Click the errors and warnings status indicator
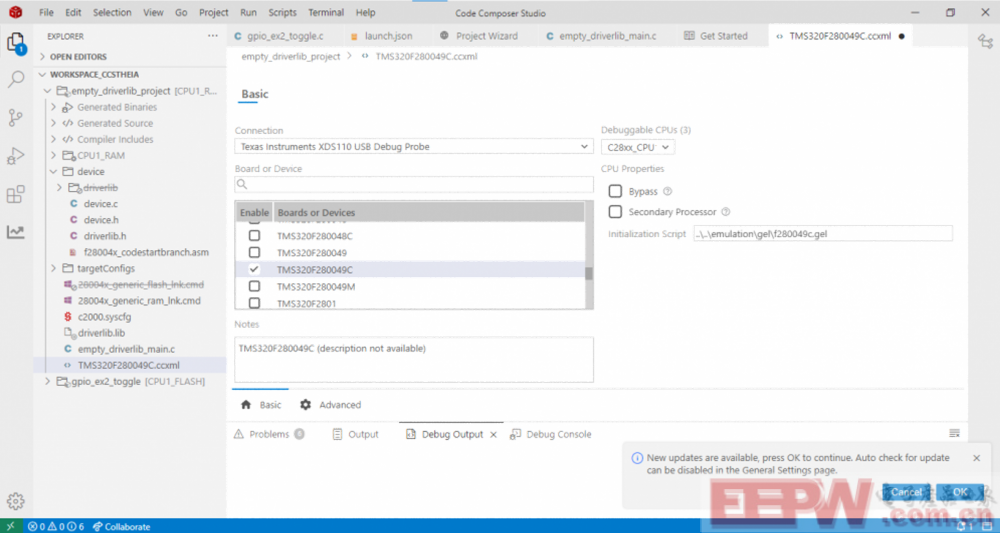The width and height of the screenshot is (1000, 533). (x=55, y=527)
